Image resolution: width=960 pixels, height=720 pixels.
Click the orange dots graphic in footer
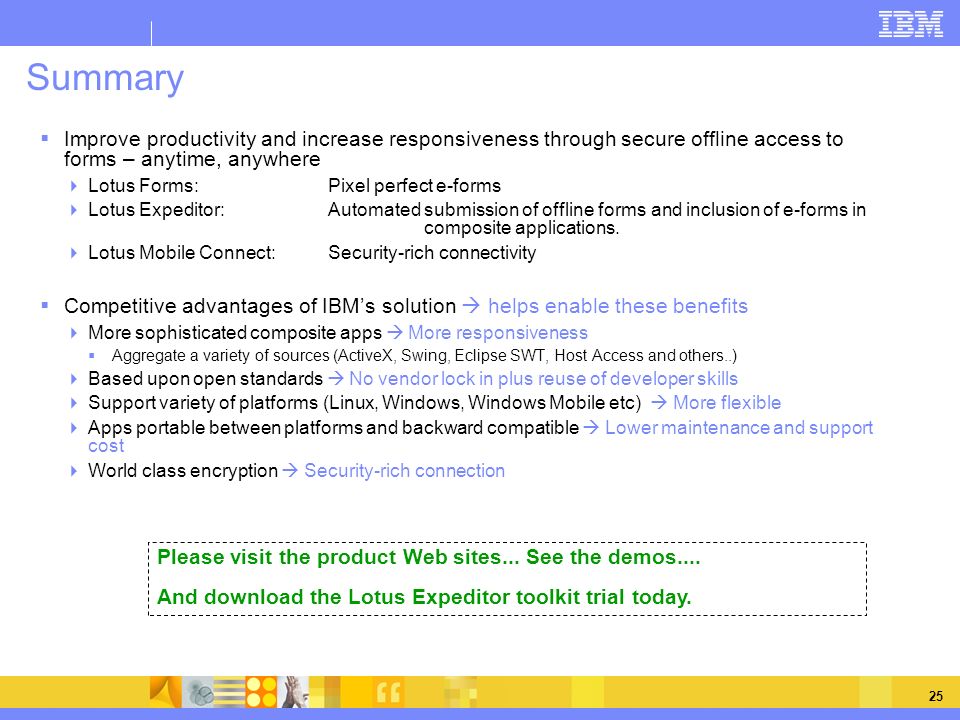tap(261, 692)
